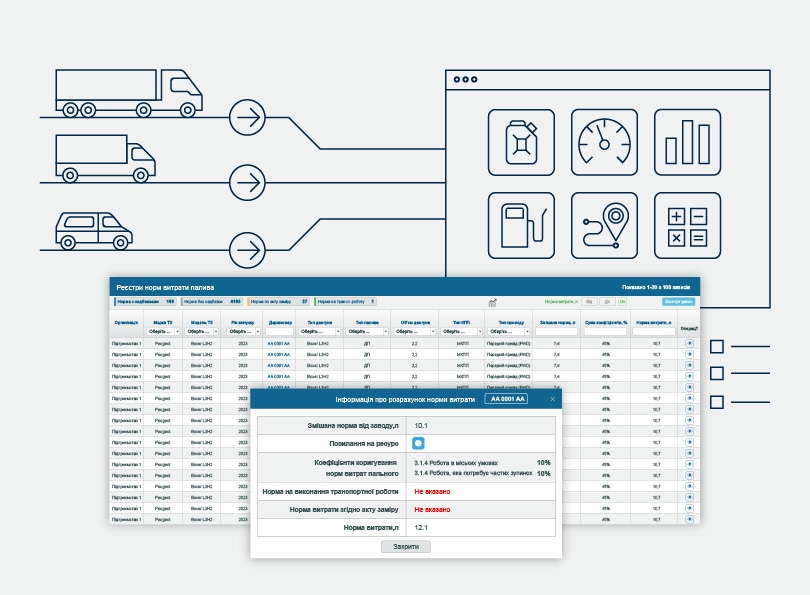Click the fuel canister icon
The height and width of the screenshot is (595, 810).
[x=520, y=142]
